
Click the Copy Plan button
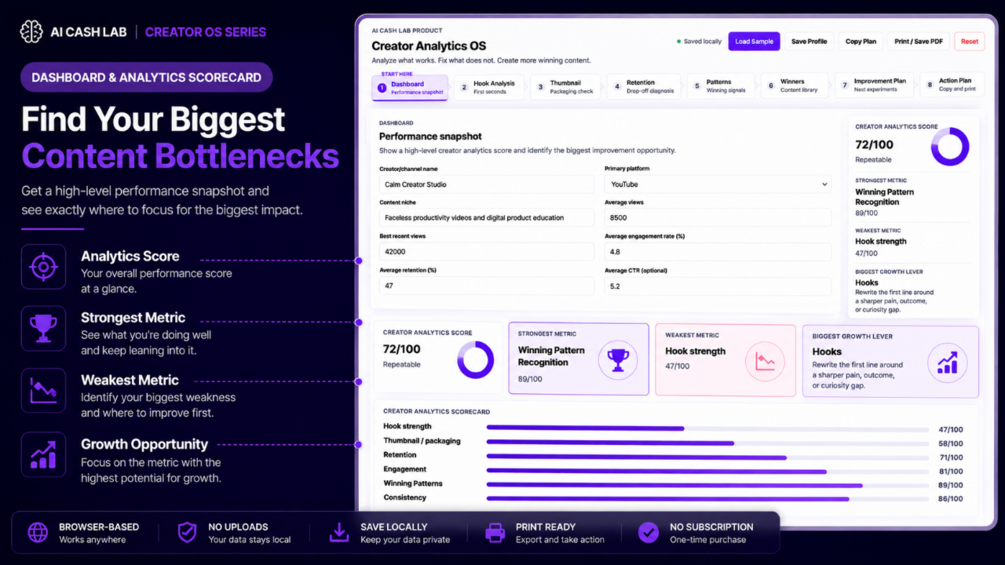[x=860, y=42]
